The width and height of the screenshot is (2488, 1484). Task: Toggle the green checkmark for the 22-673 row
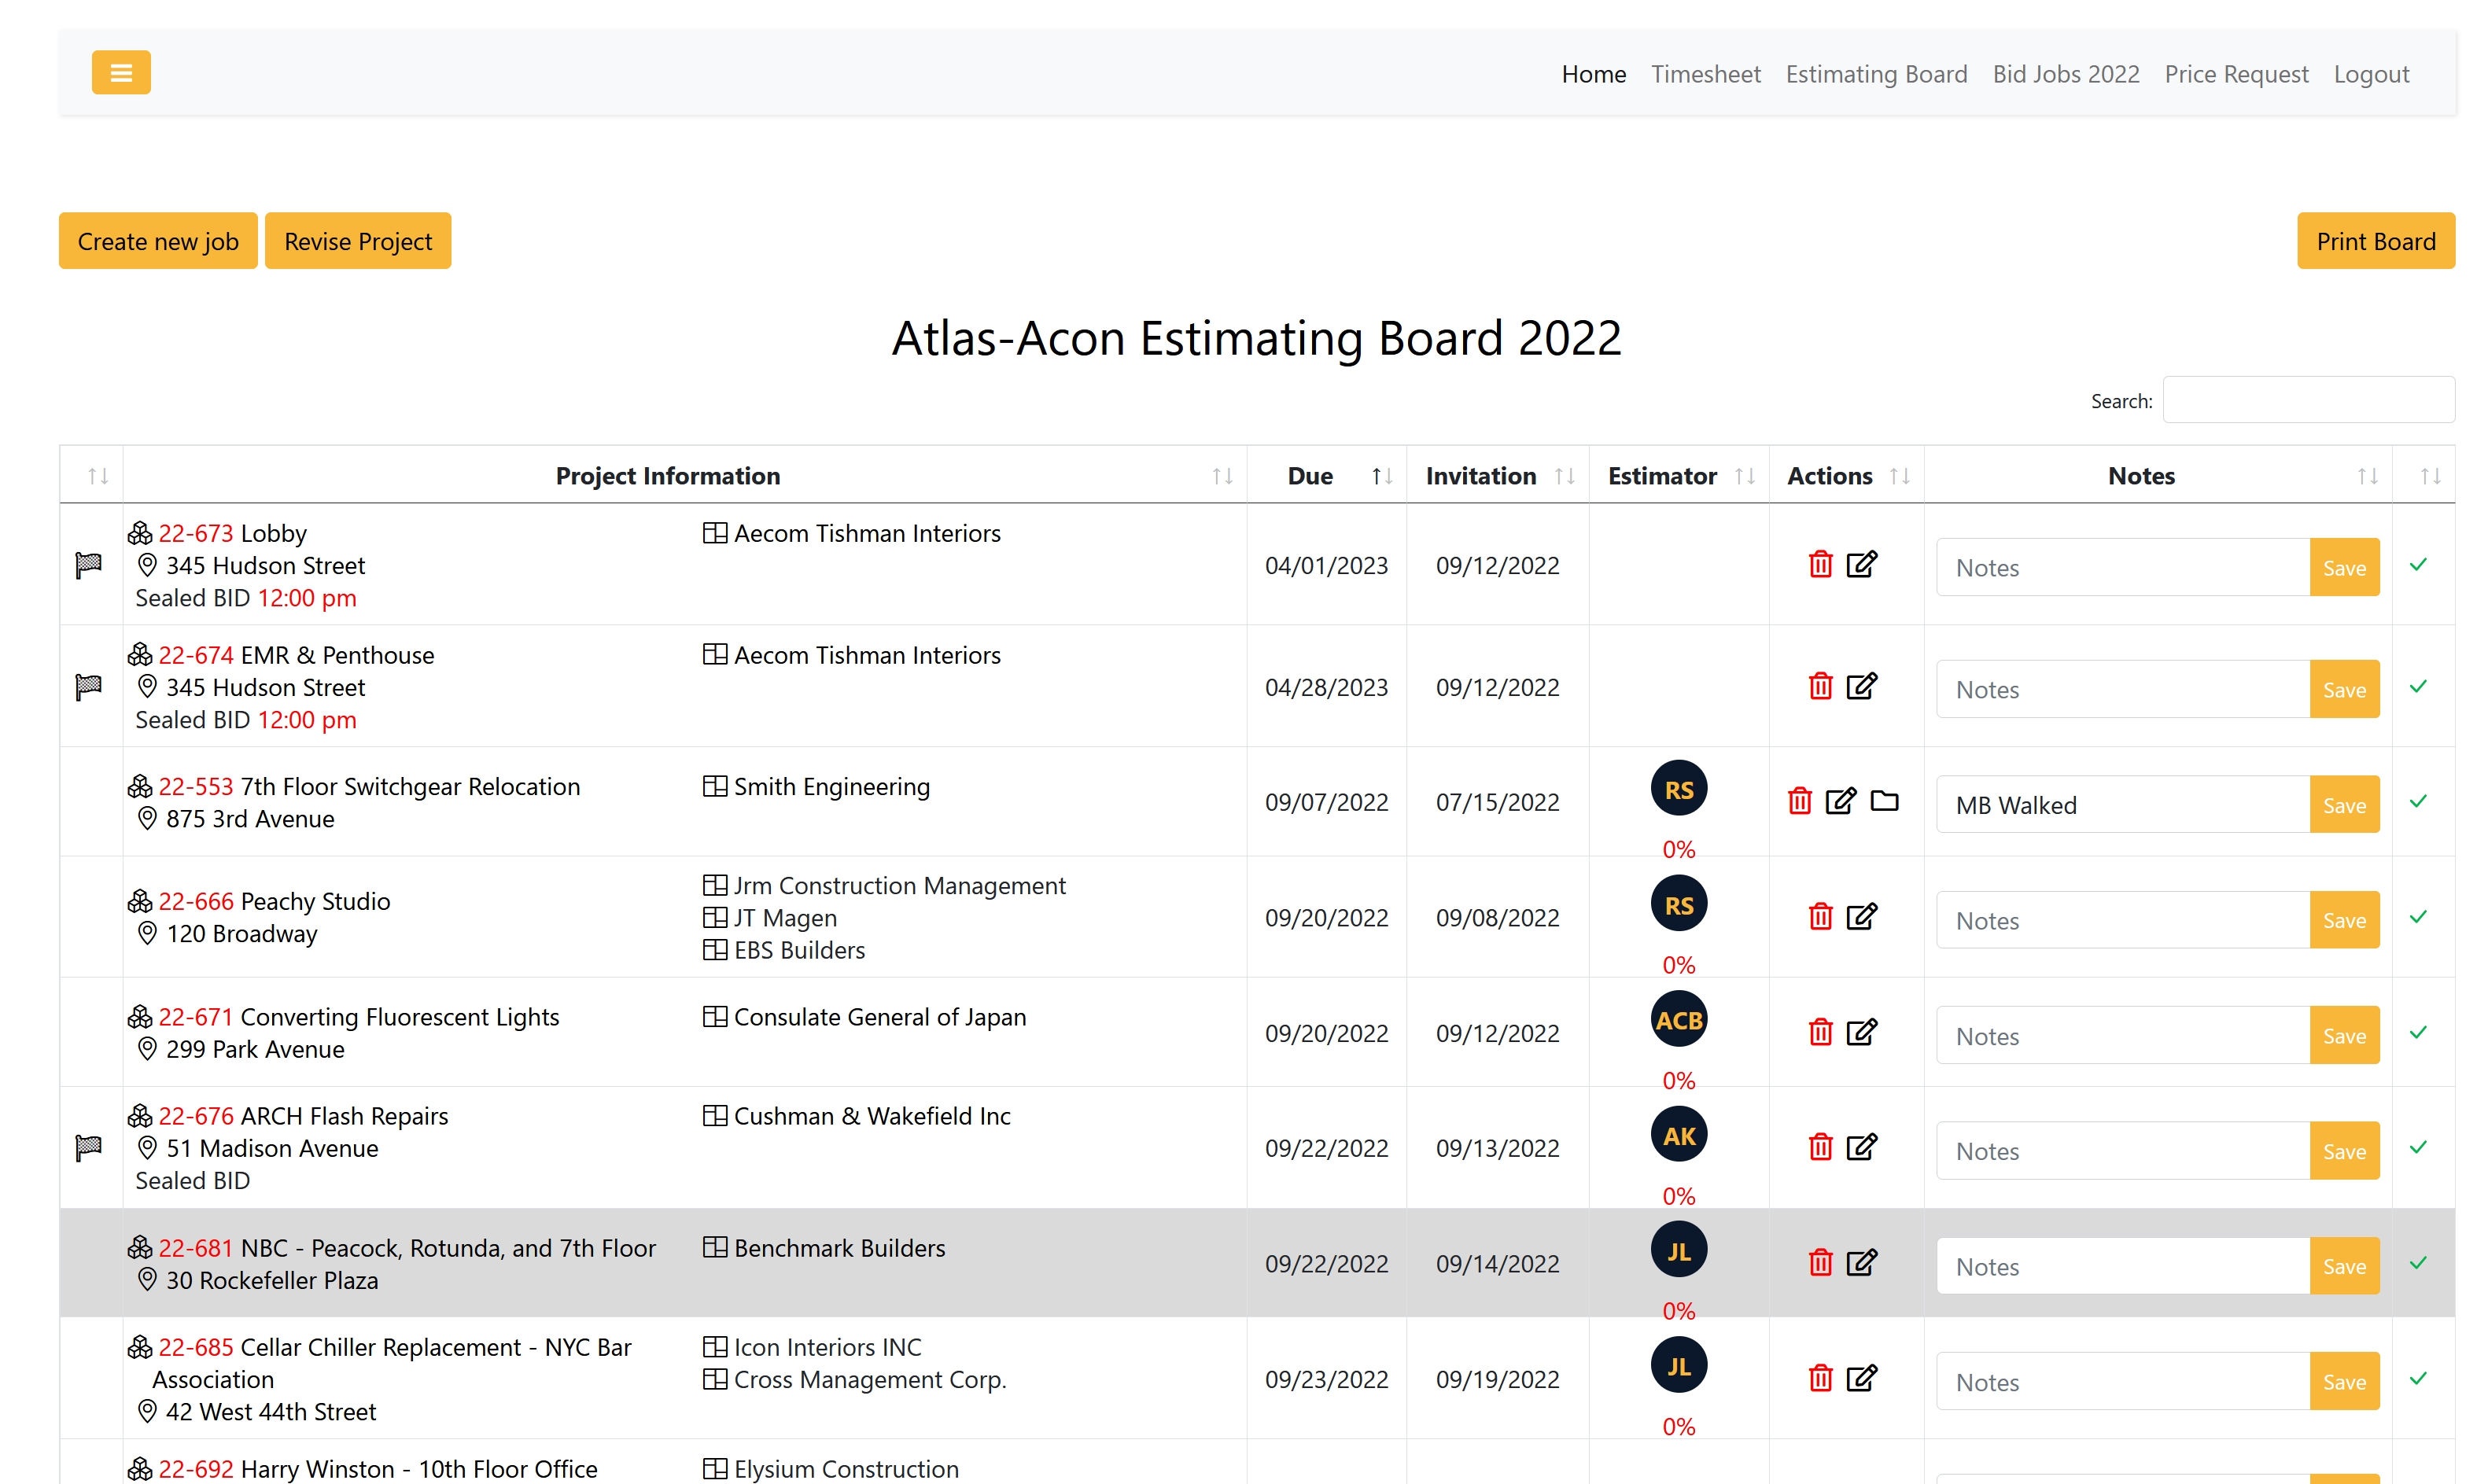coord(2418,565)
